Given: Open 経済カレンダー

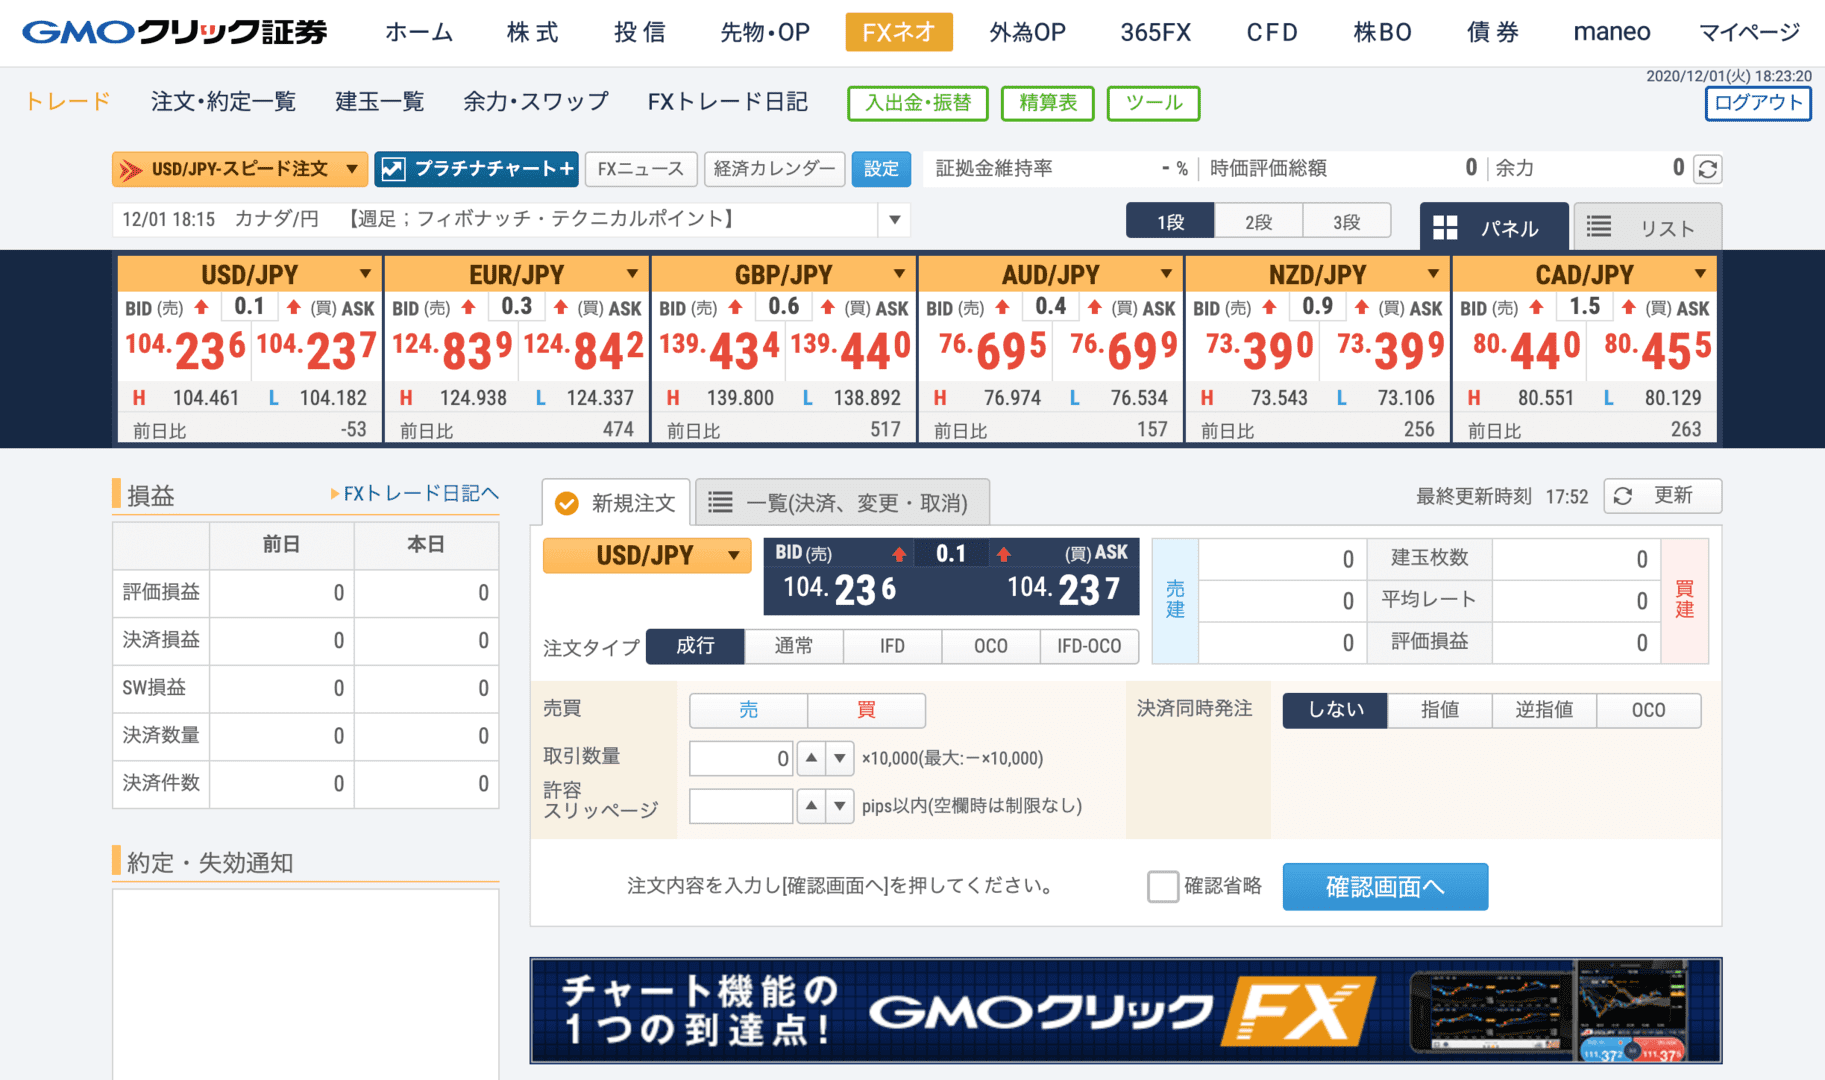Looking at the screenshot, I should point(775,169).
